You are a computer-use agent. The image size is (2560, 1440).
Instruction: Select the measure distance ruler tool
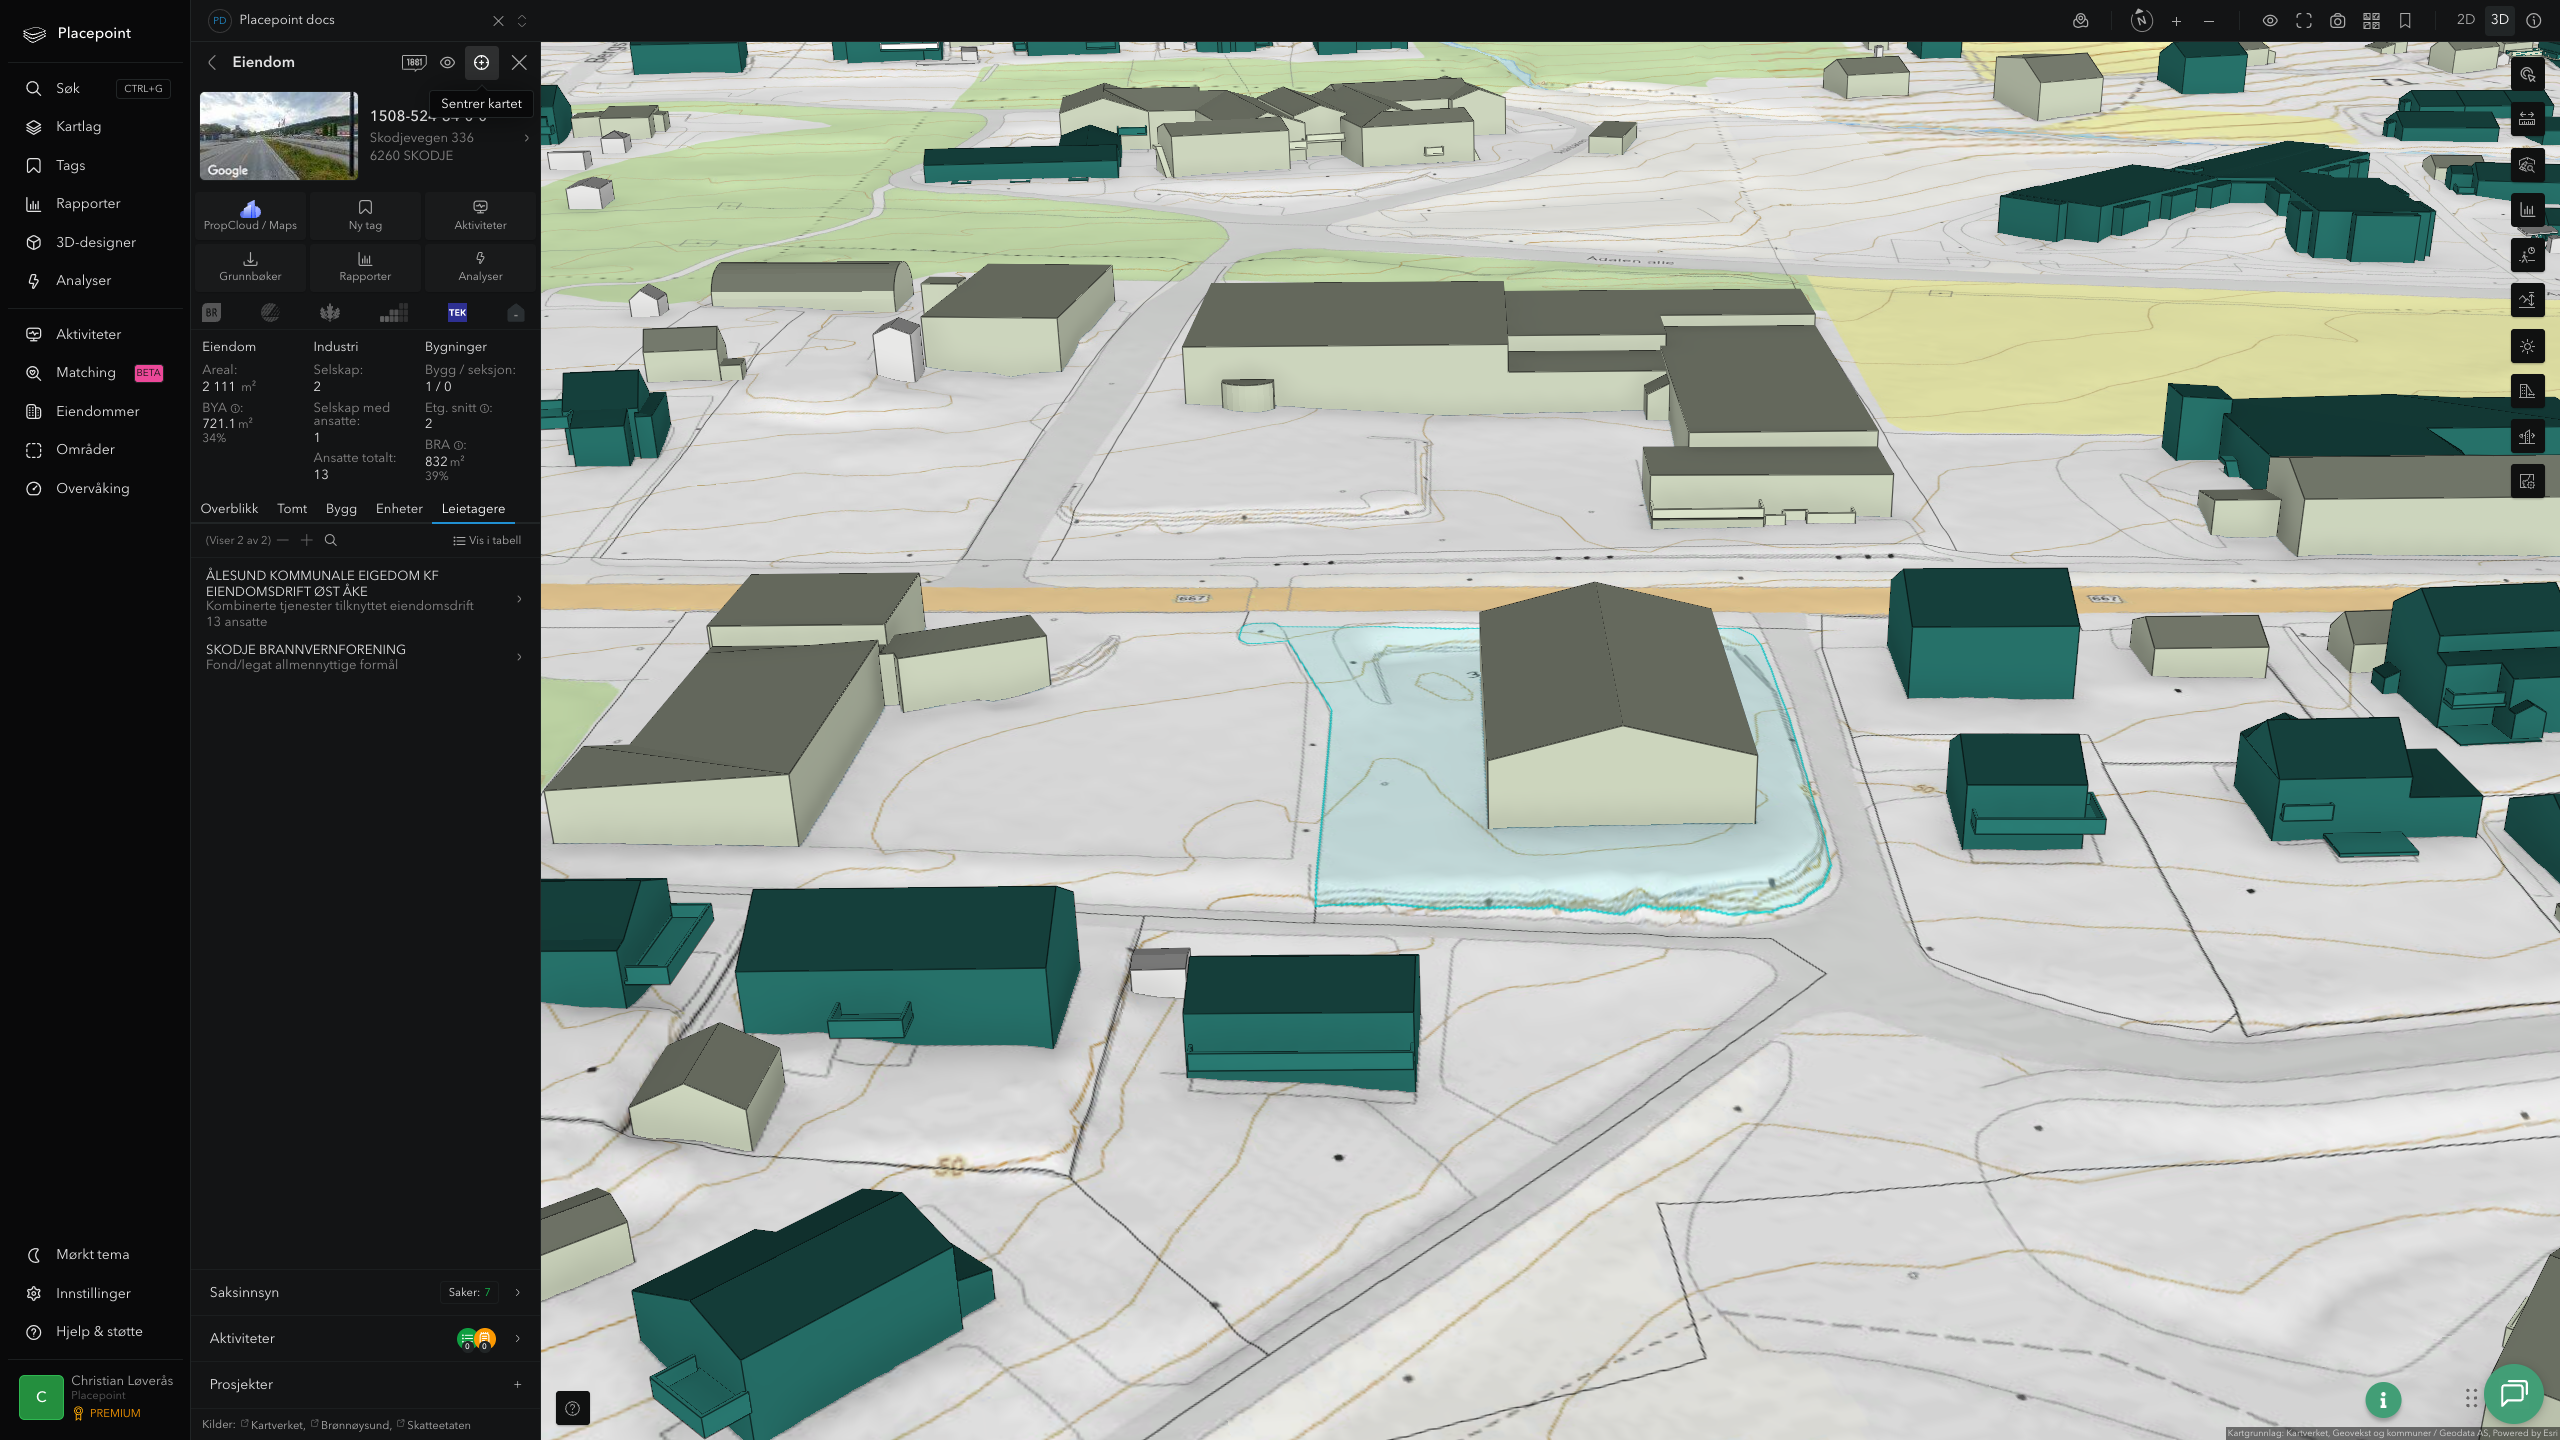pos(2527,119)
